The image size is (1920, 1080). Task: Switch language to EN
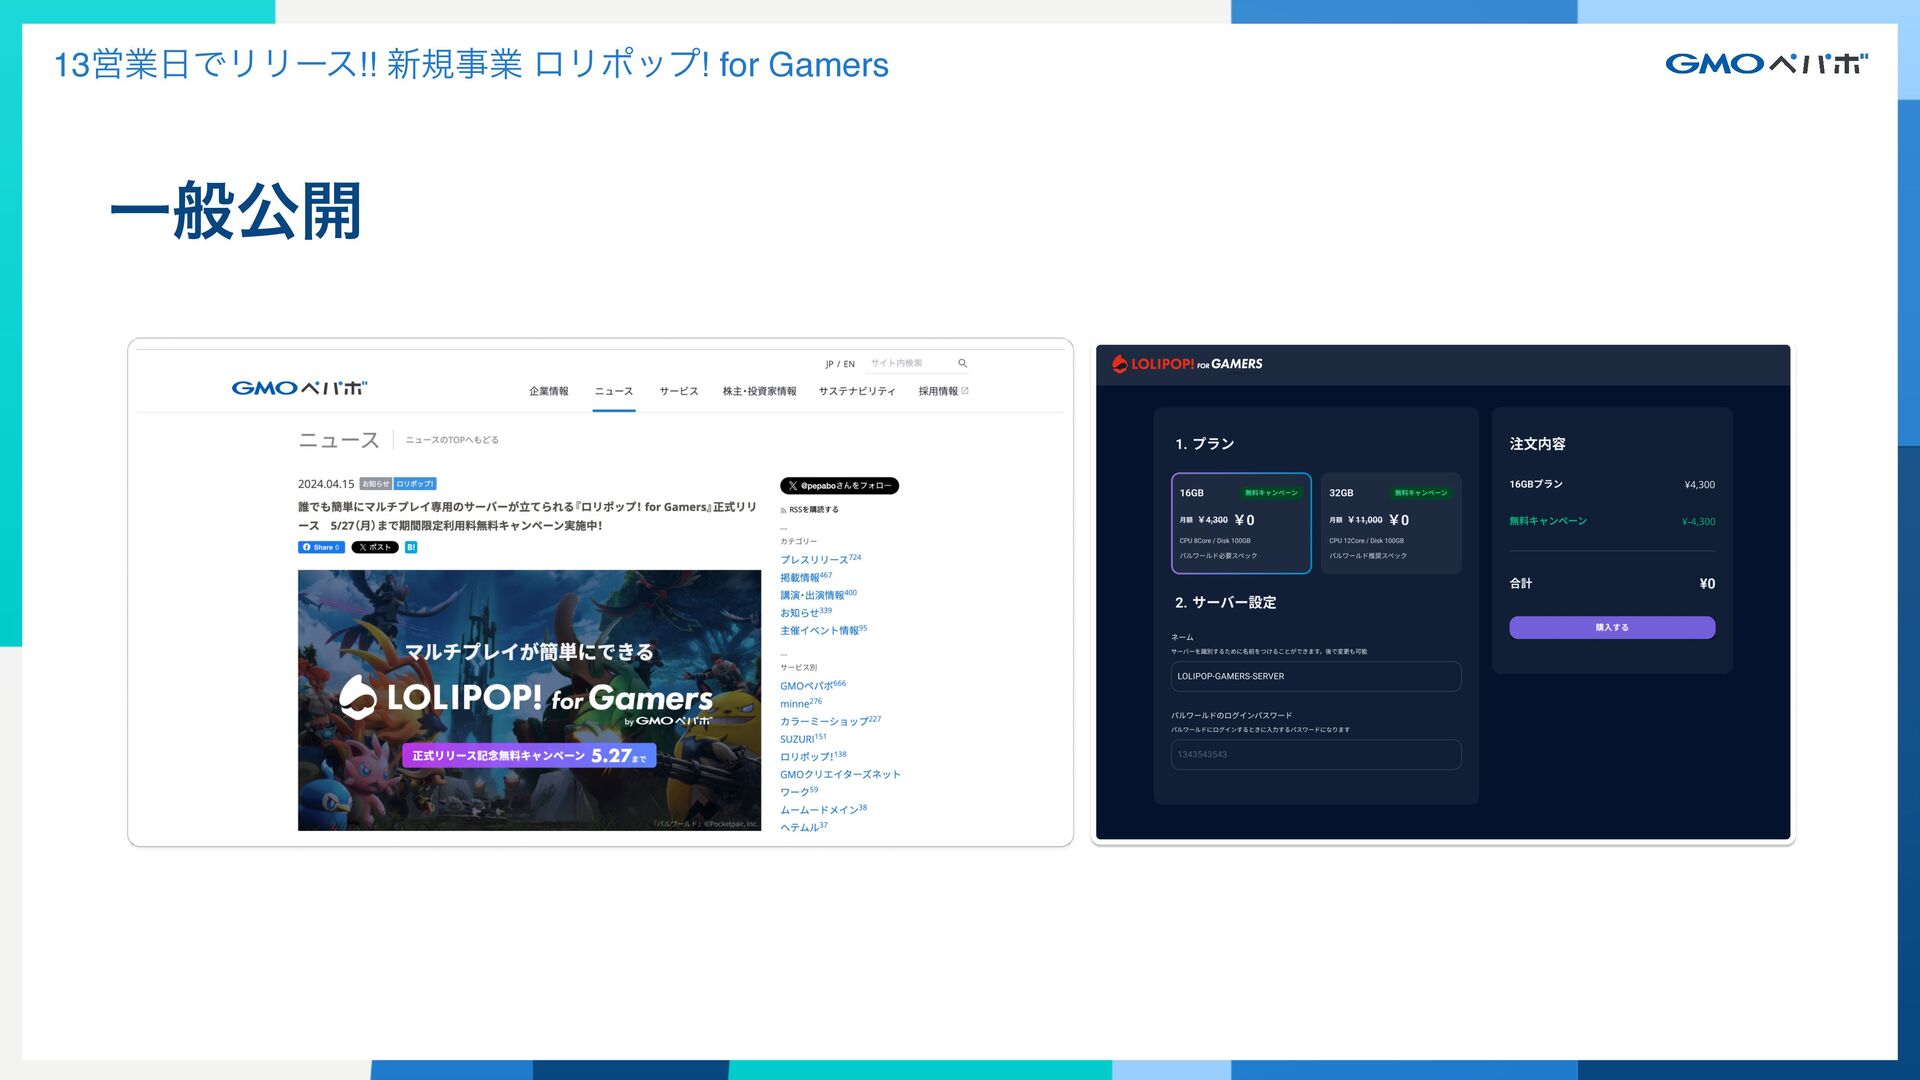coord(849,364)
